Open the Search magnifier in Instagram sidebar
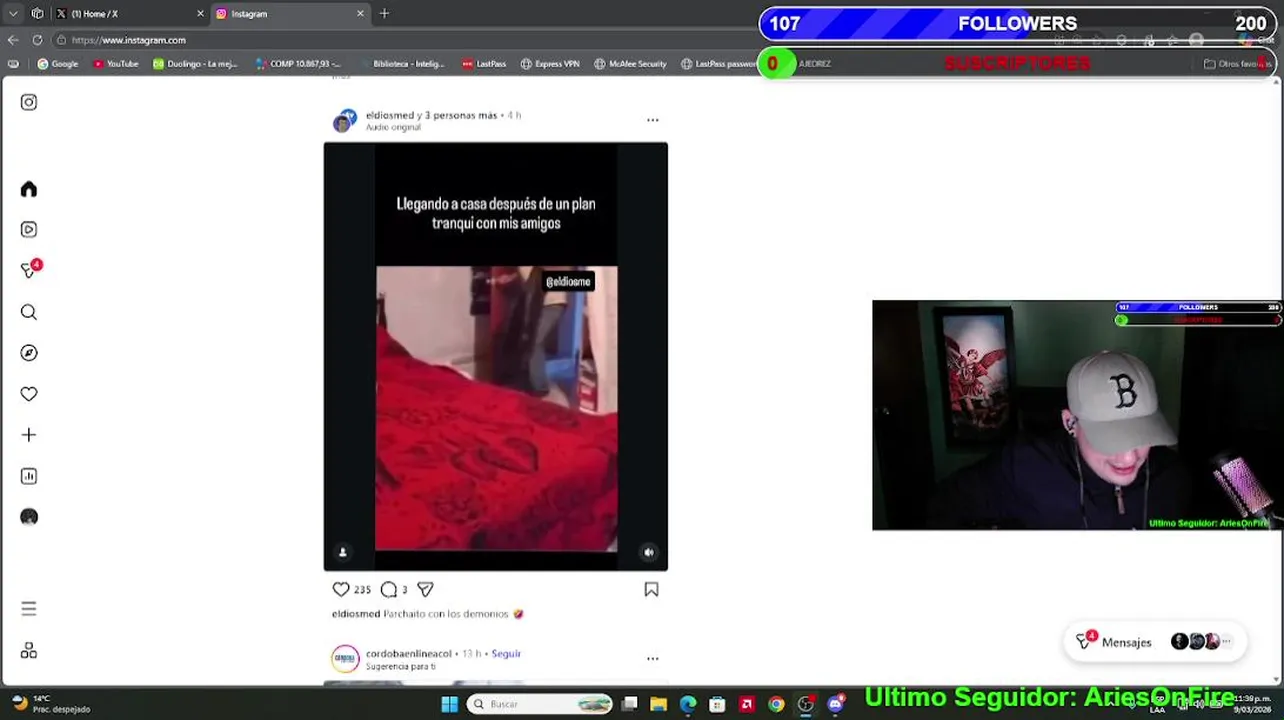 click(x=29, y=312)
